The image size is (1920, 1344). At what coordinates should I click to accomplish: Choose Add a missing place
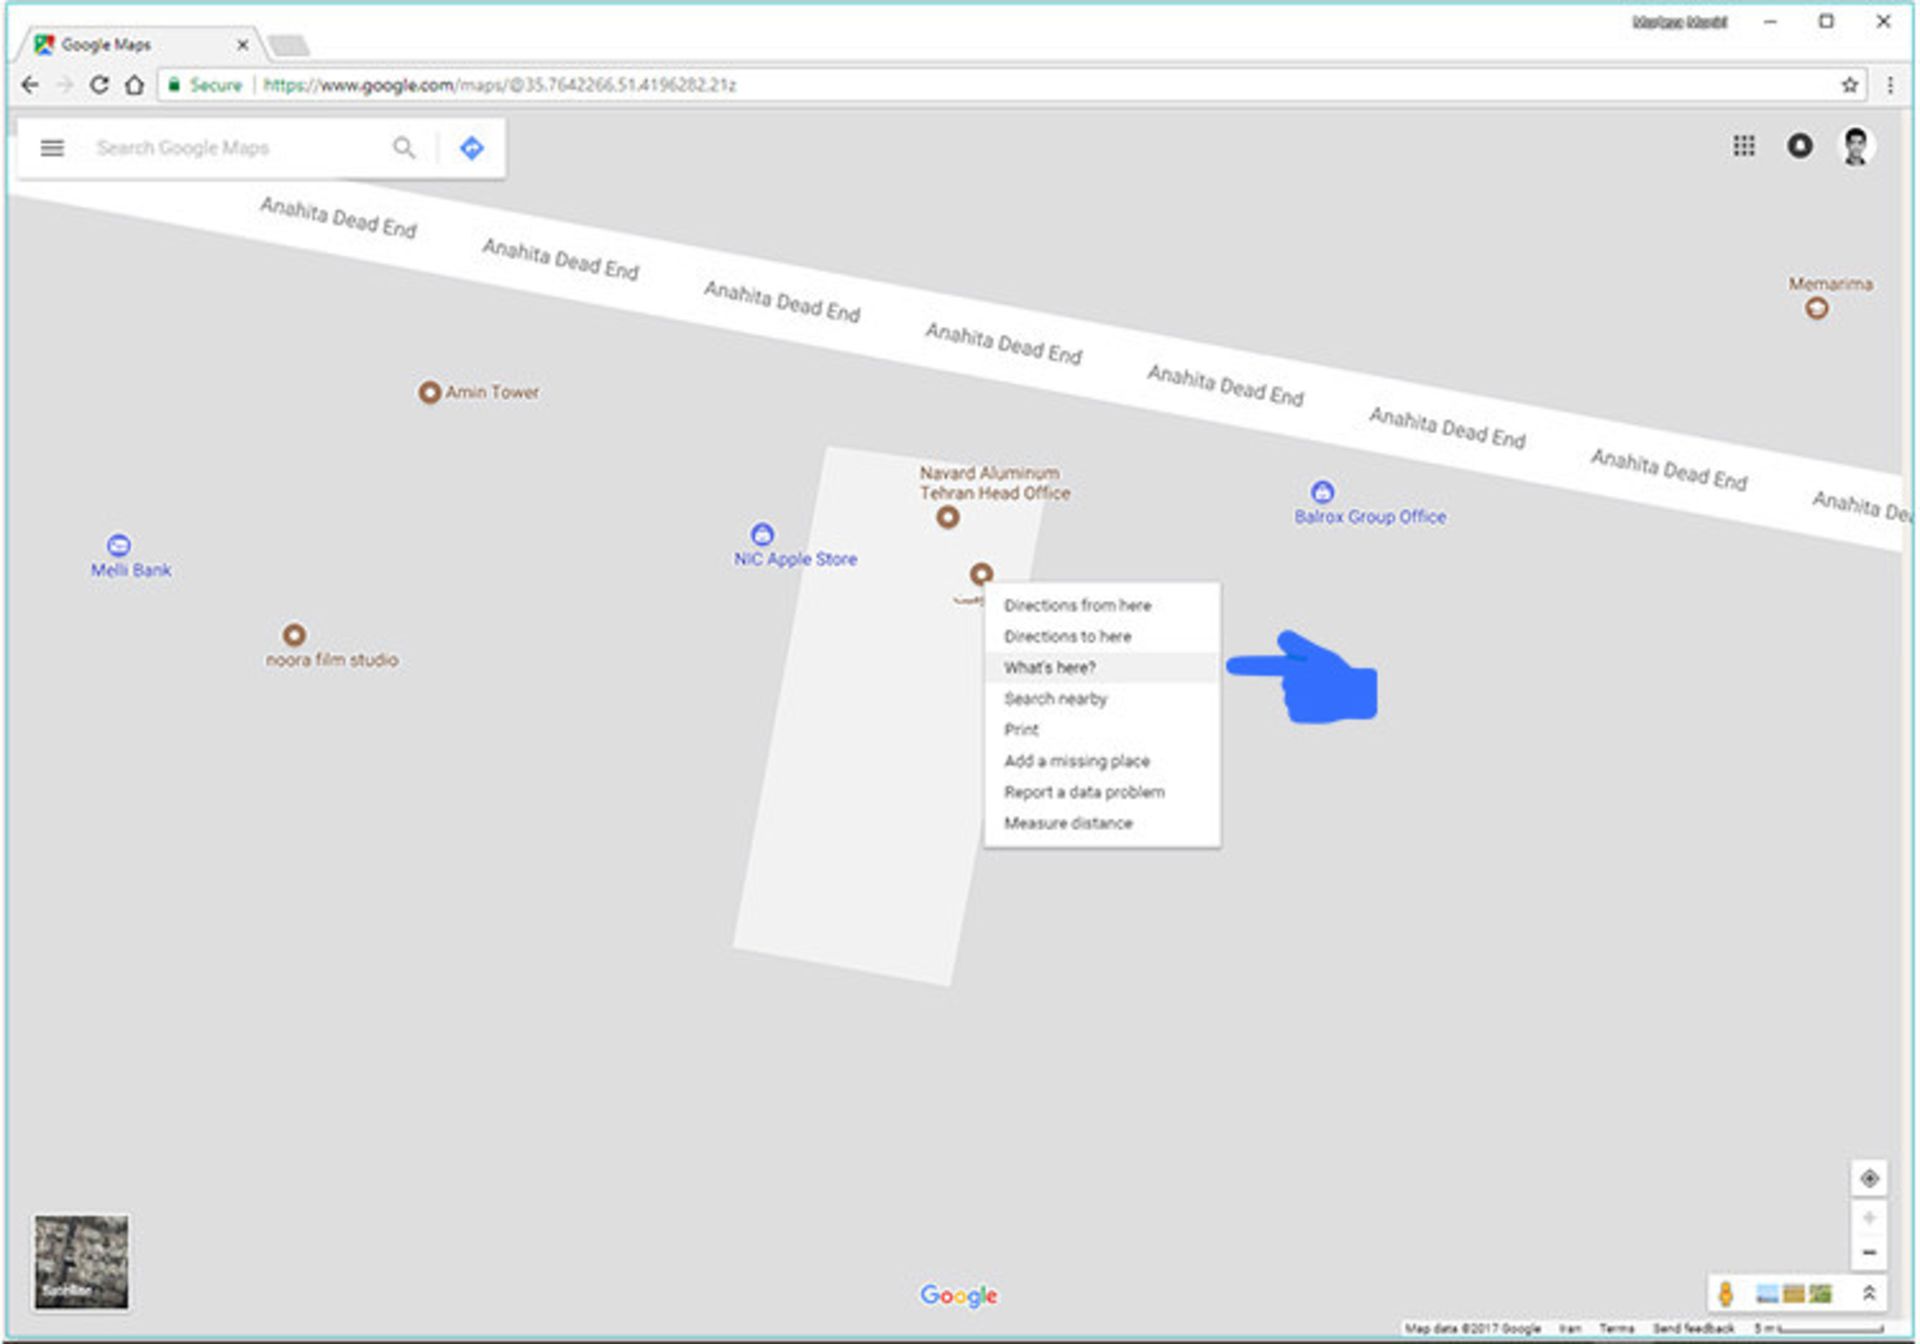pyautogui.click(x=1102, y=760)
